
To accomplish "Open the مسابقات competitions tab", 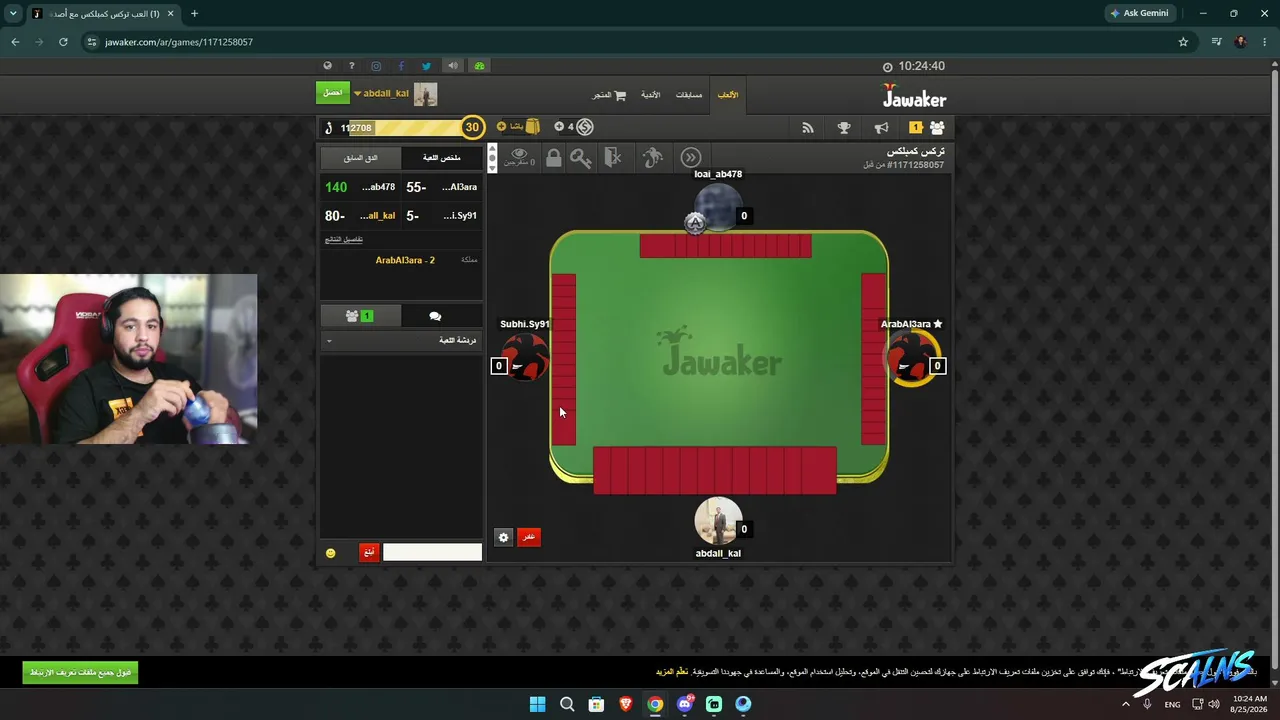I will (689, 95).
